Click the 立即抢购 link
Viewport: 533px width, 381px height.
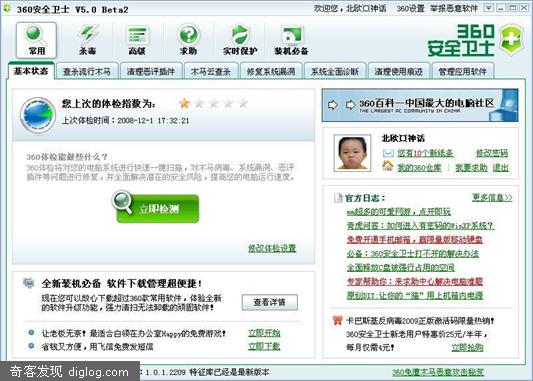point(467,347)
